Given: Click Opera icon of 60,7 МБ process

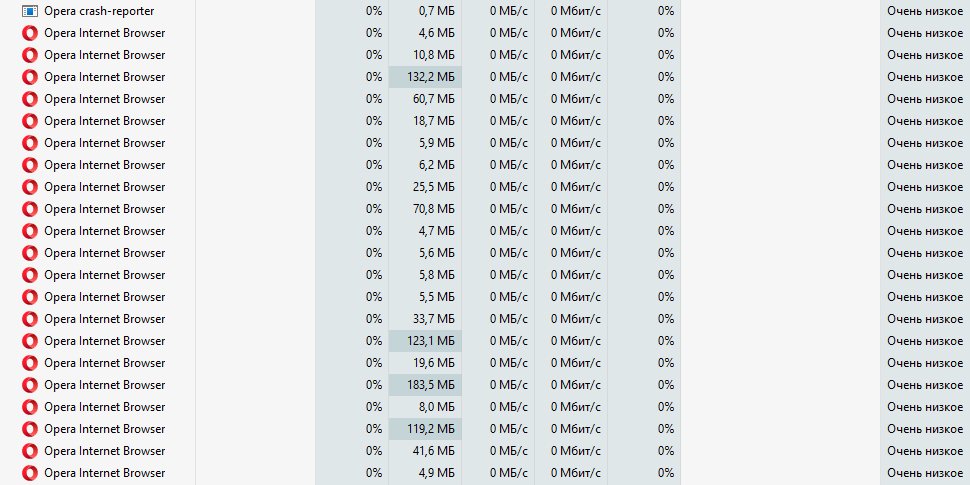Looking at the screenshot, I should tap(30, 99).
